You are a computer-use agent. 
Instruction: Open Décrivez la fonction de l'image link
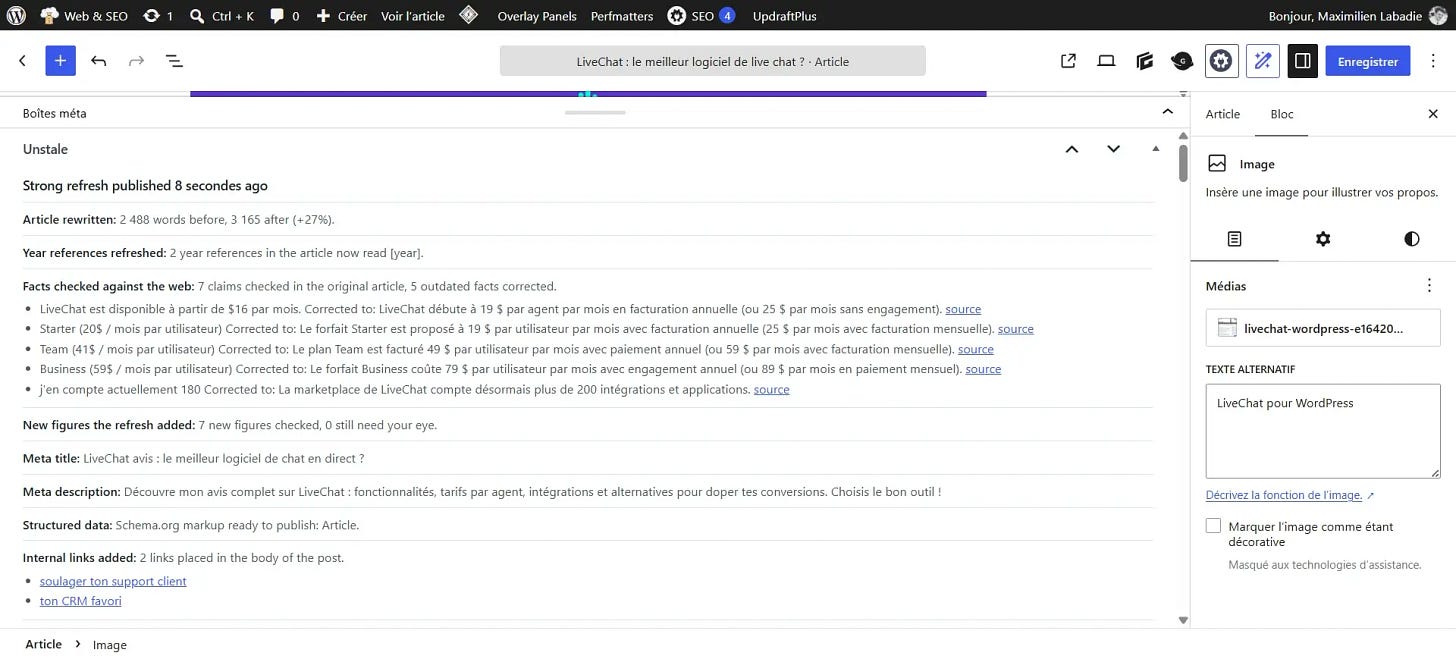click(1290, 495)
